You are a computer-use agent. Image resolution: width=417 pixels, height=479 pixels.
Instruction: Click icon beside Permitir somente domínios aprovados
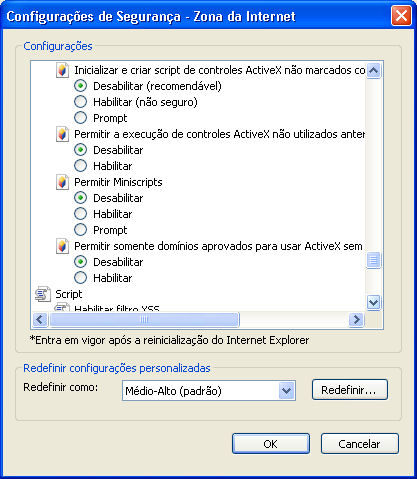[62, 246]
